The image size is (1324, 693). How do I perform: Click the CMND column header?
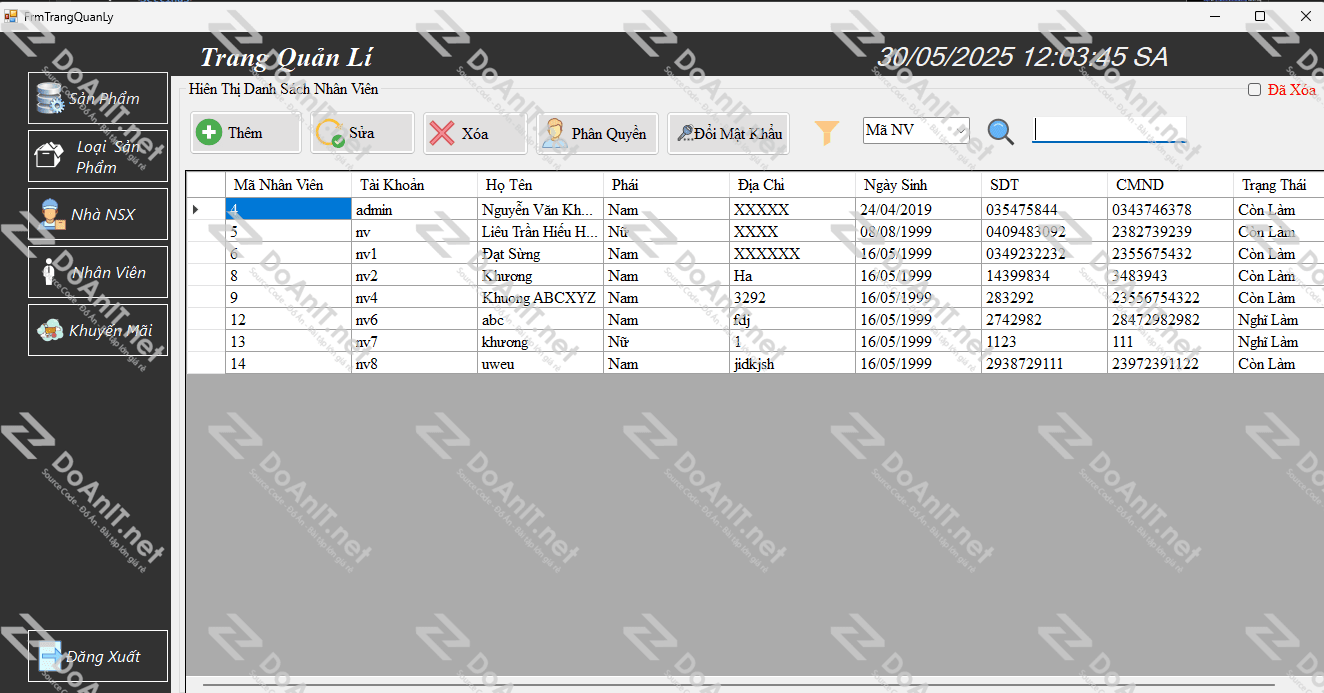1170,185
